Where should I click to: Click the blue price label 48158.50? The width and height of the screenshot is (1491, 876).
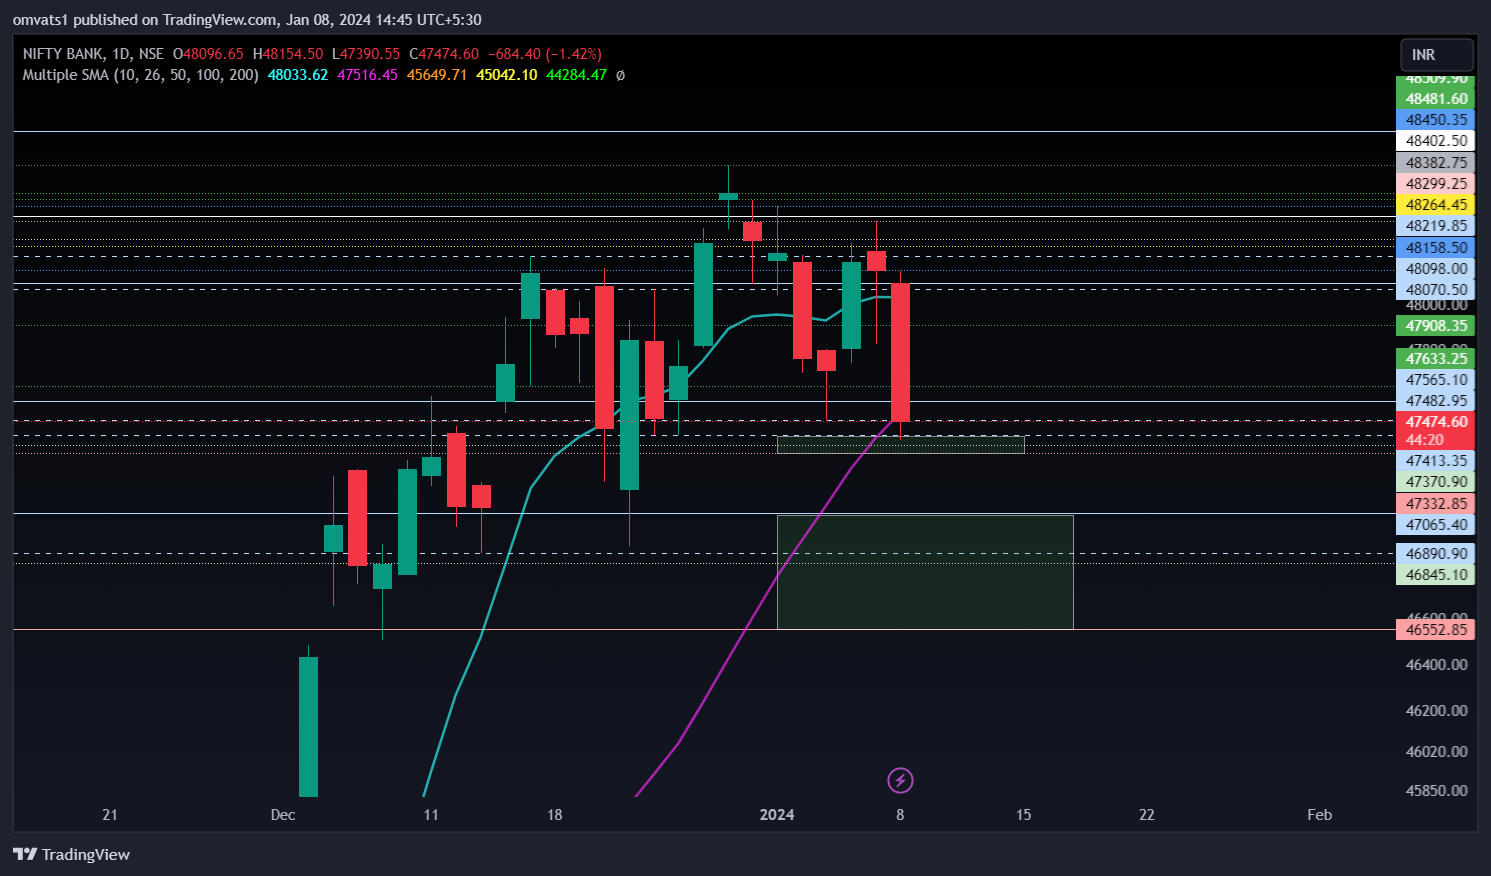(1436, 248)
